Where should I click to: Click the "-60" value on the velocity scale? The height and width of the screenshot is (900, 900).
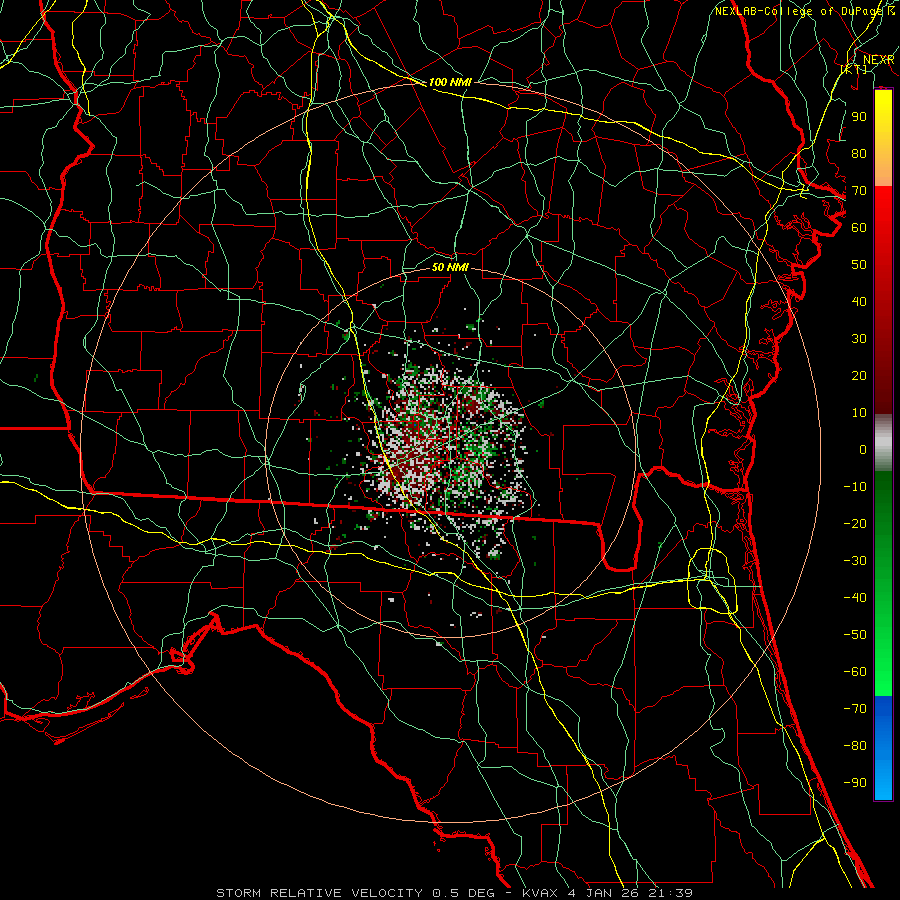coord(855,672)
